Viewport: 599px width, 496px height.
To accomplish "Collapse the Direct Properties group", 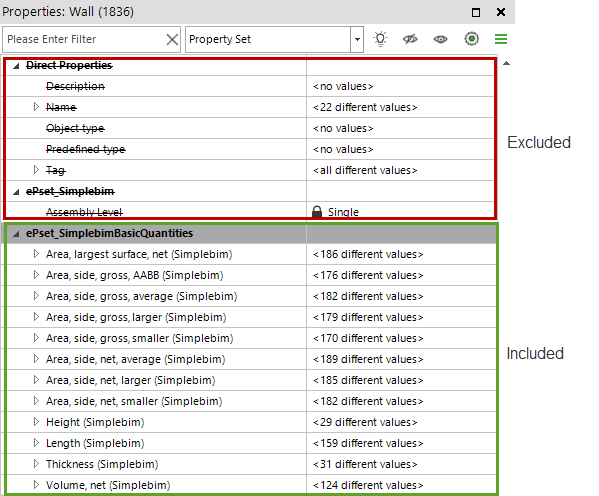I will coord(16,66).
